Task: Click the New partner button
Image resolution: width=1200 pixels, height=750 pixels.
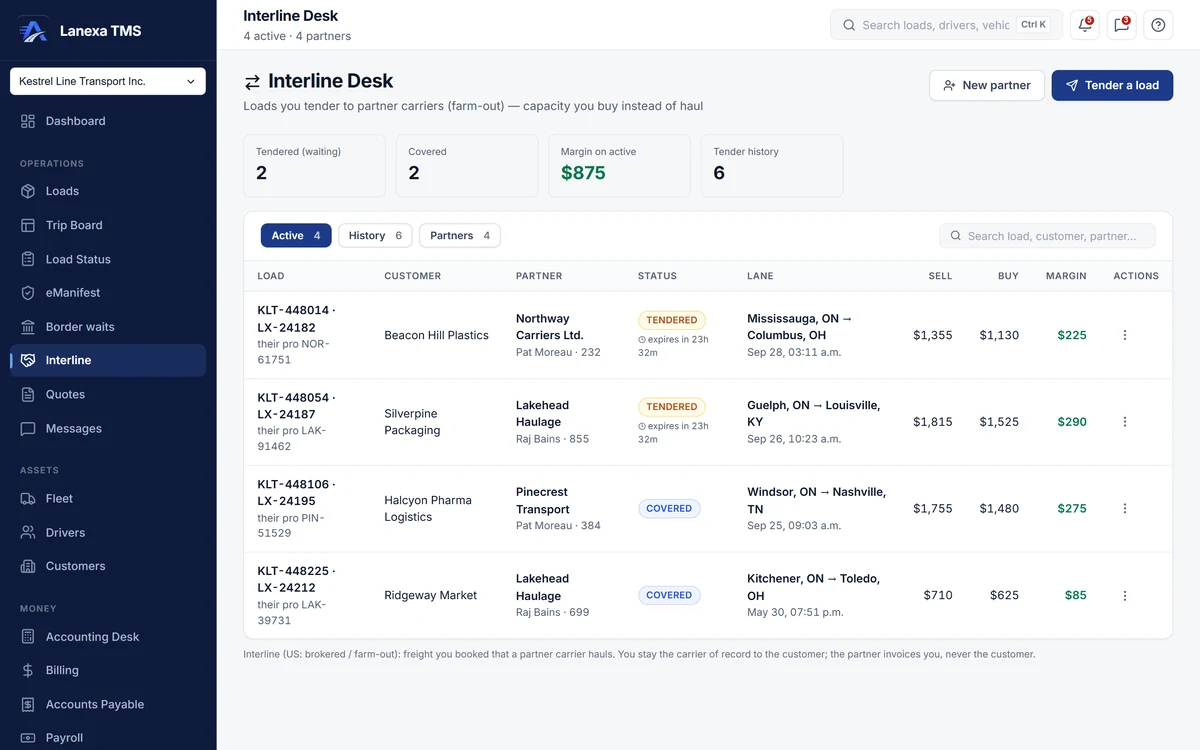Action: tap(987, 85)
